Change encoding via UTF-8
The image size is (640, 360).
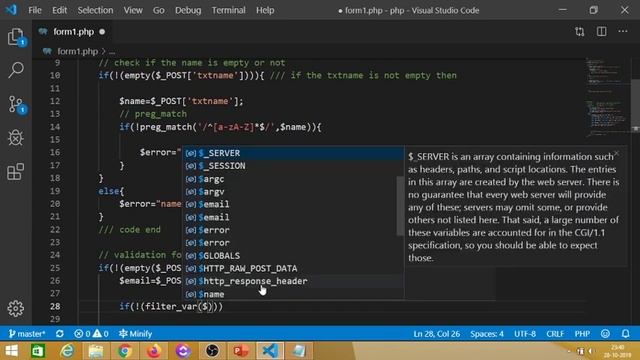525,333
